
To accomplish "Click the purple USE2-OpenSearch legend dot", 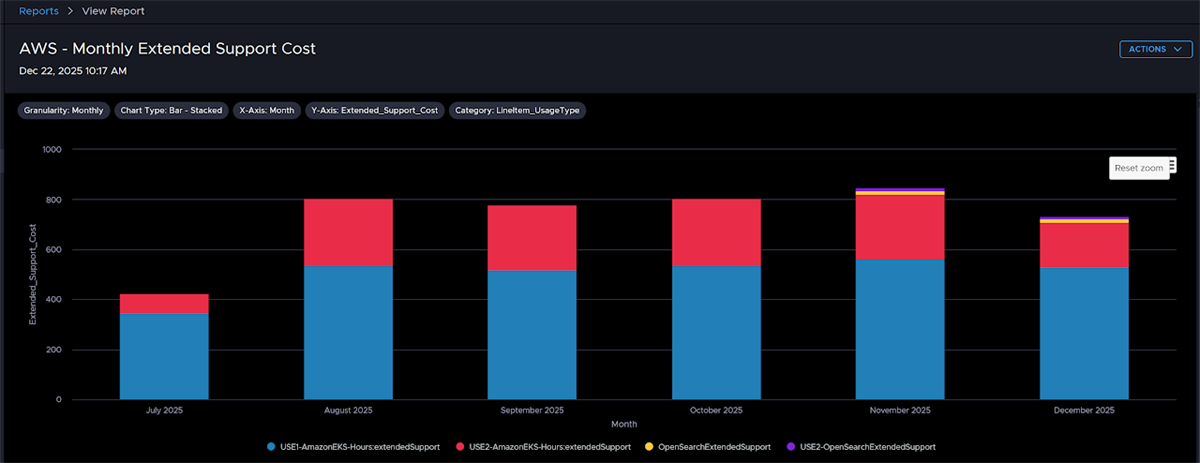I will click(792, 446).
